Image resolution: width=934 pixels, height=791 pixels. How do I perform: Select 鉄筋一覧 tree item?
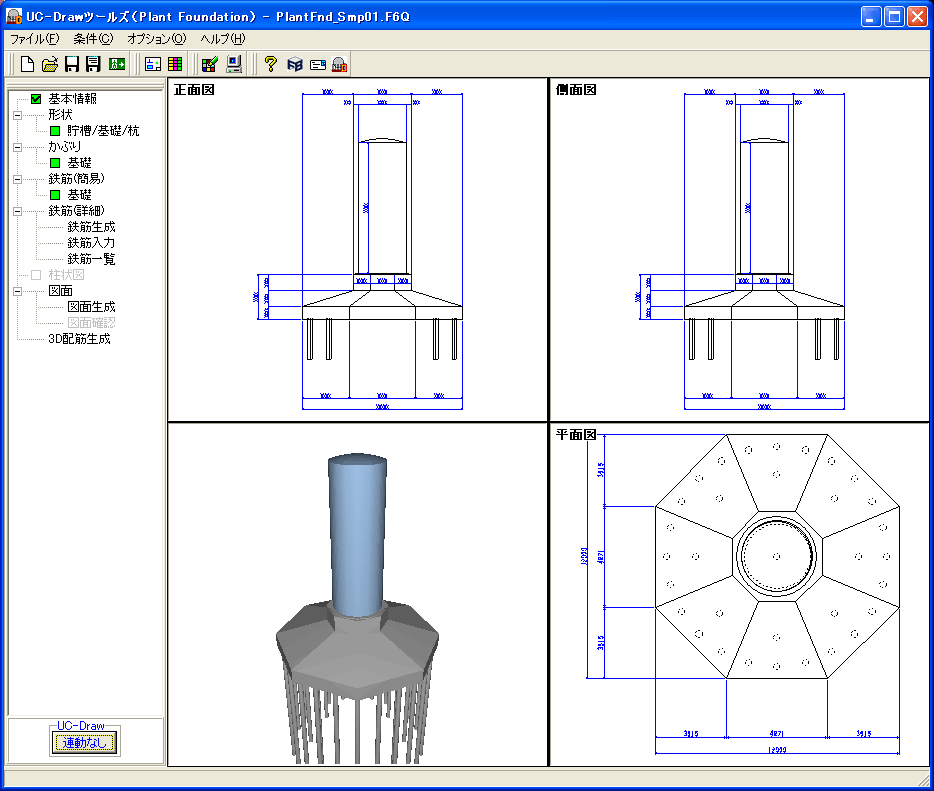tap(91, 259)
